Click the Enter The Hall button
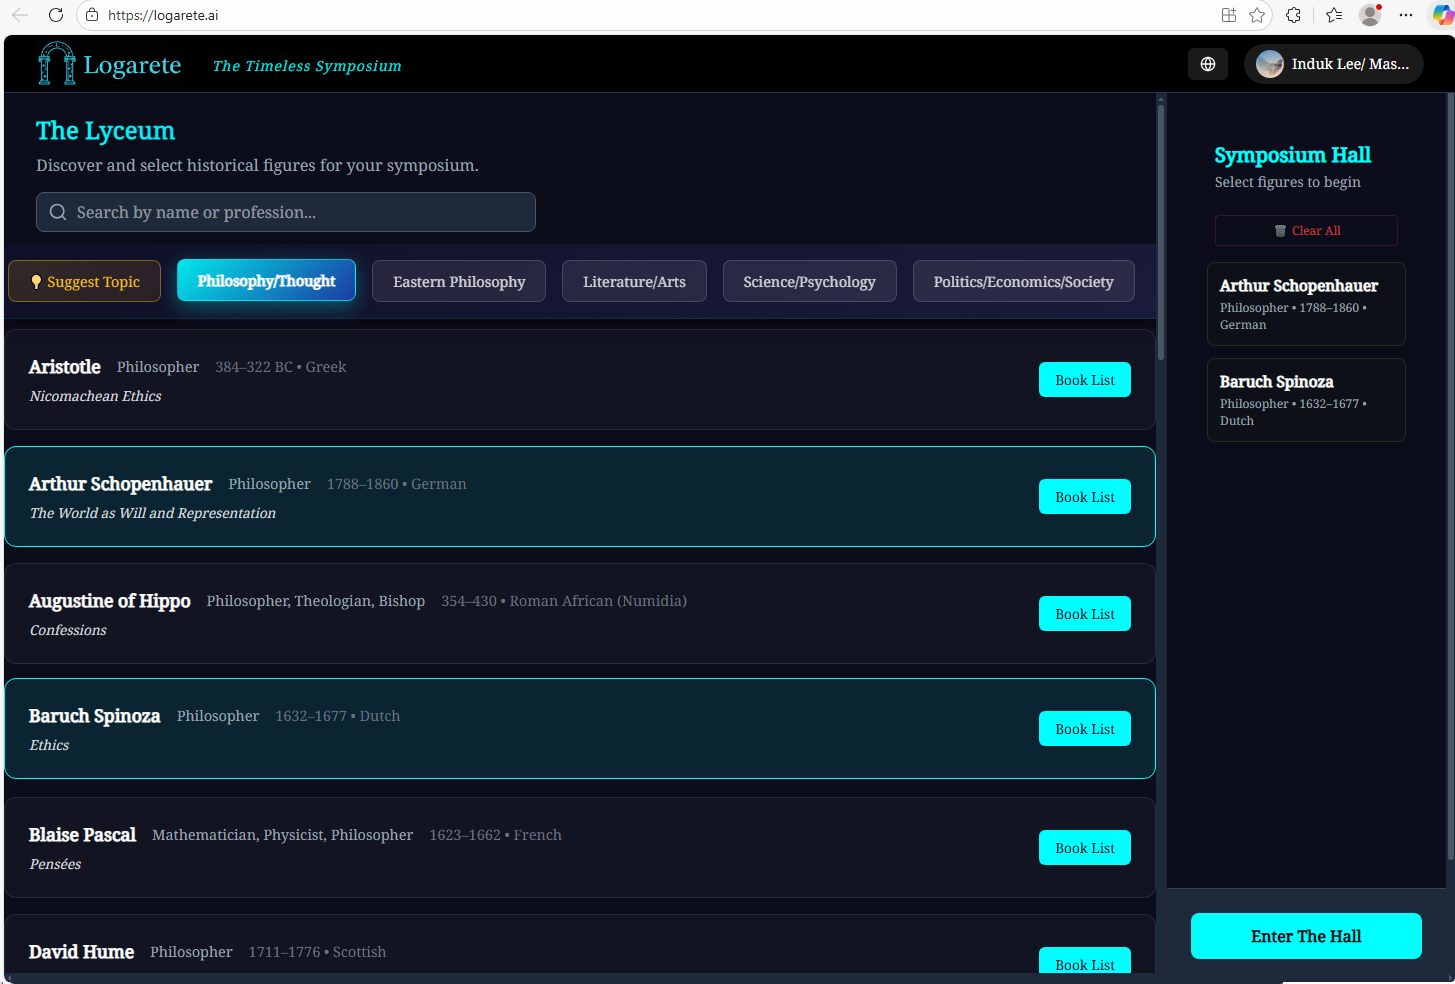 (x=1306, y=936)
